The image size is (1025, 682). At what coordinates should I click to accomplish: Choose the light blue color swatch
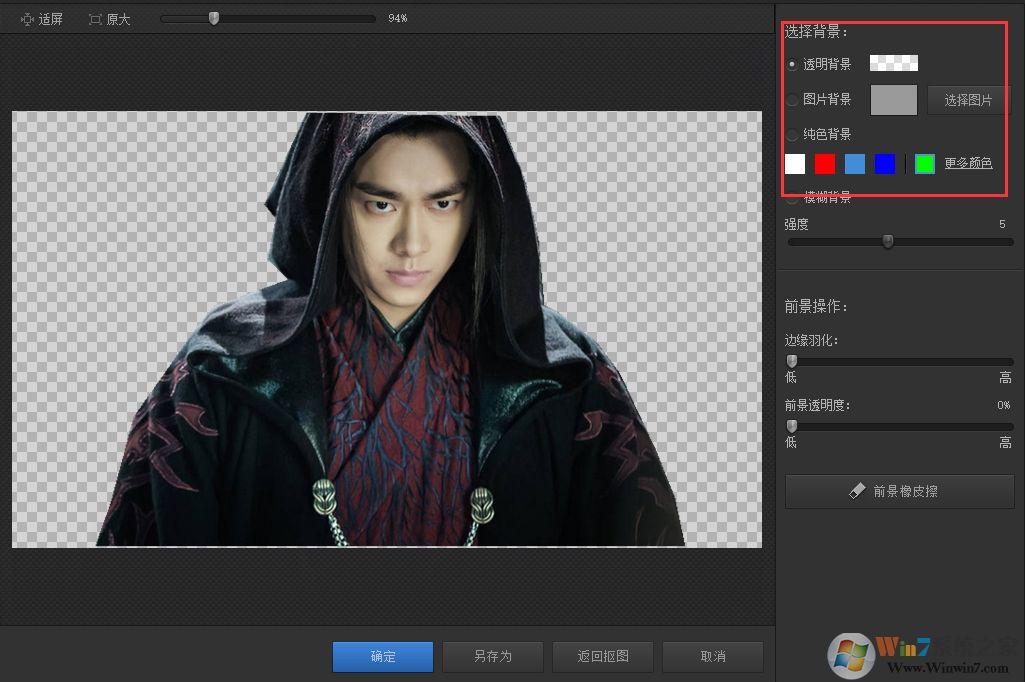point(855,164)
